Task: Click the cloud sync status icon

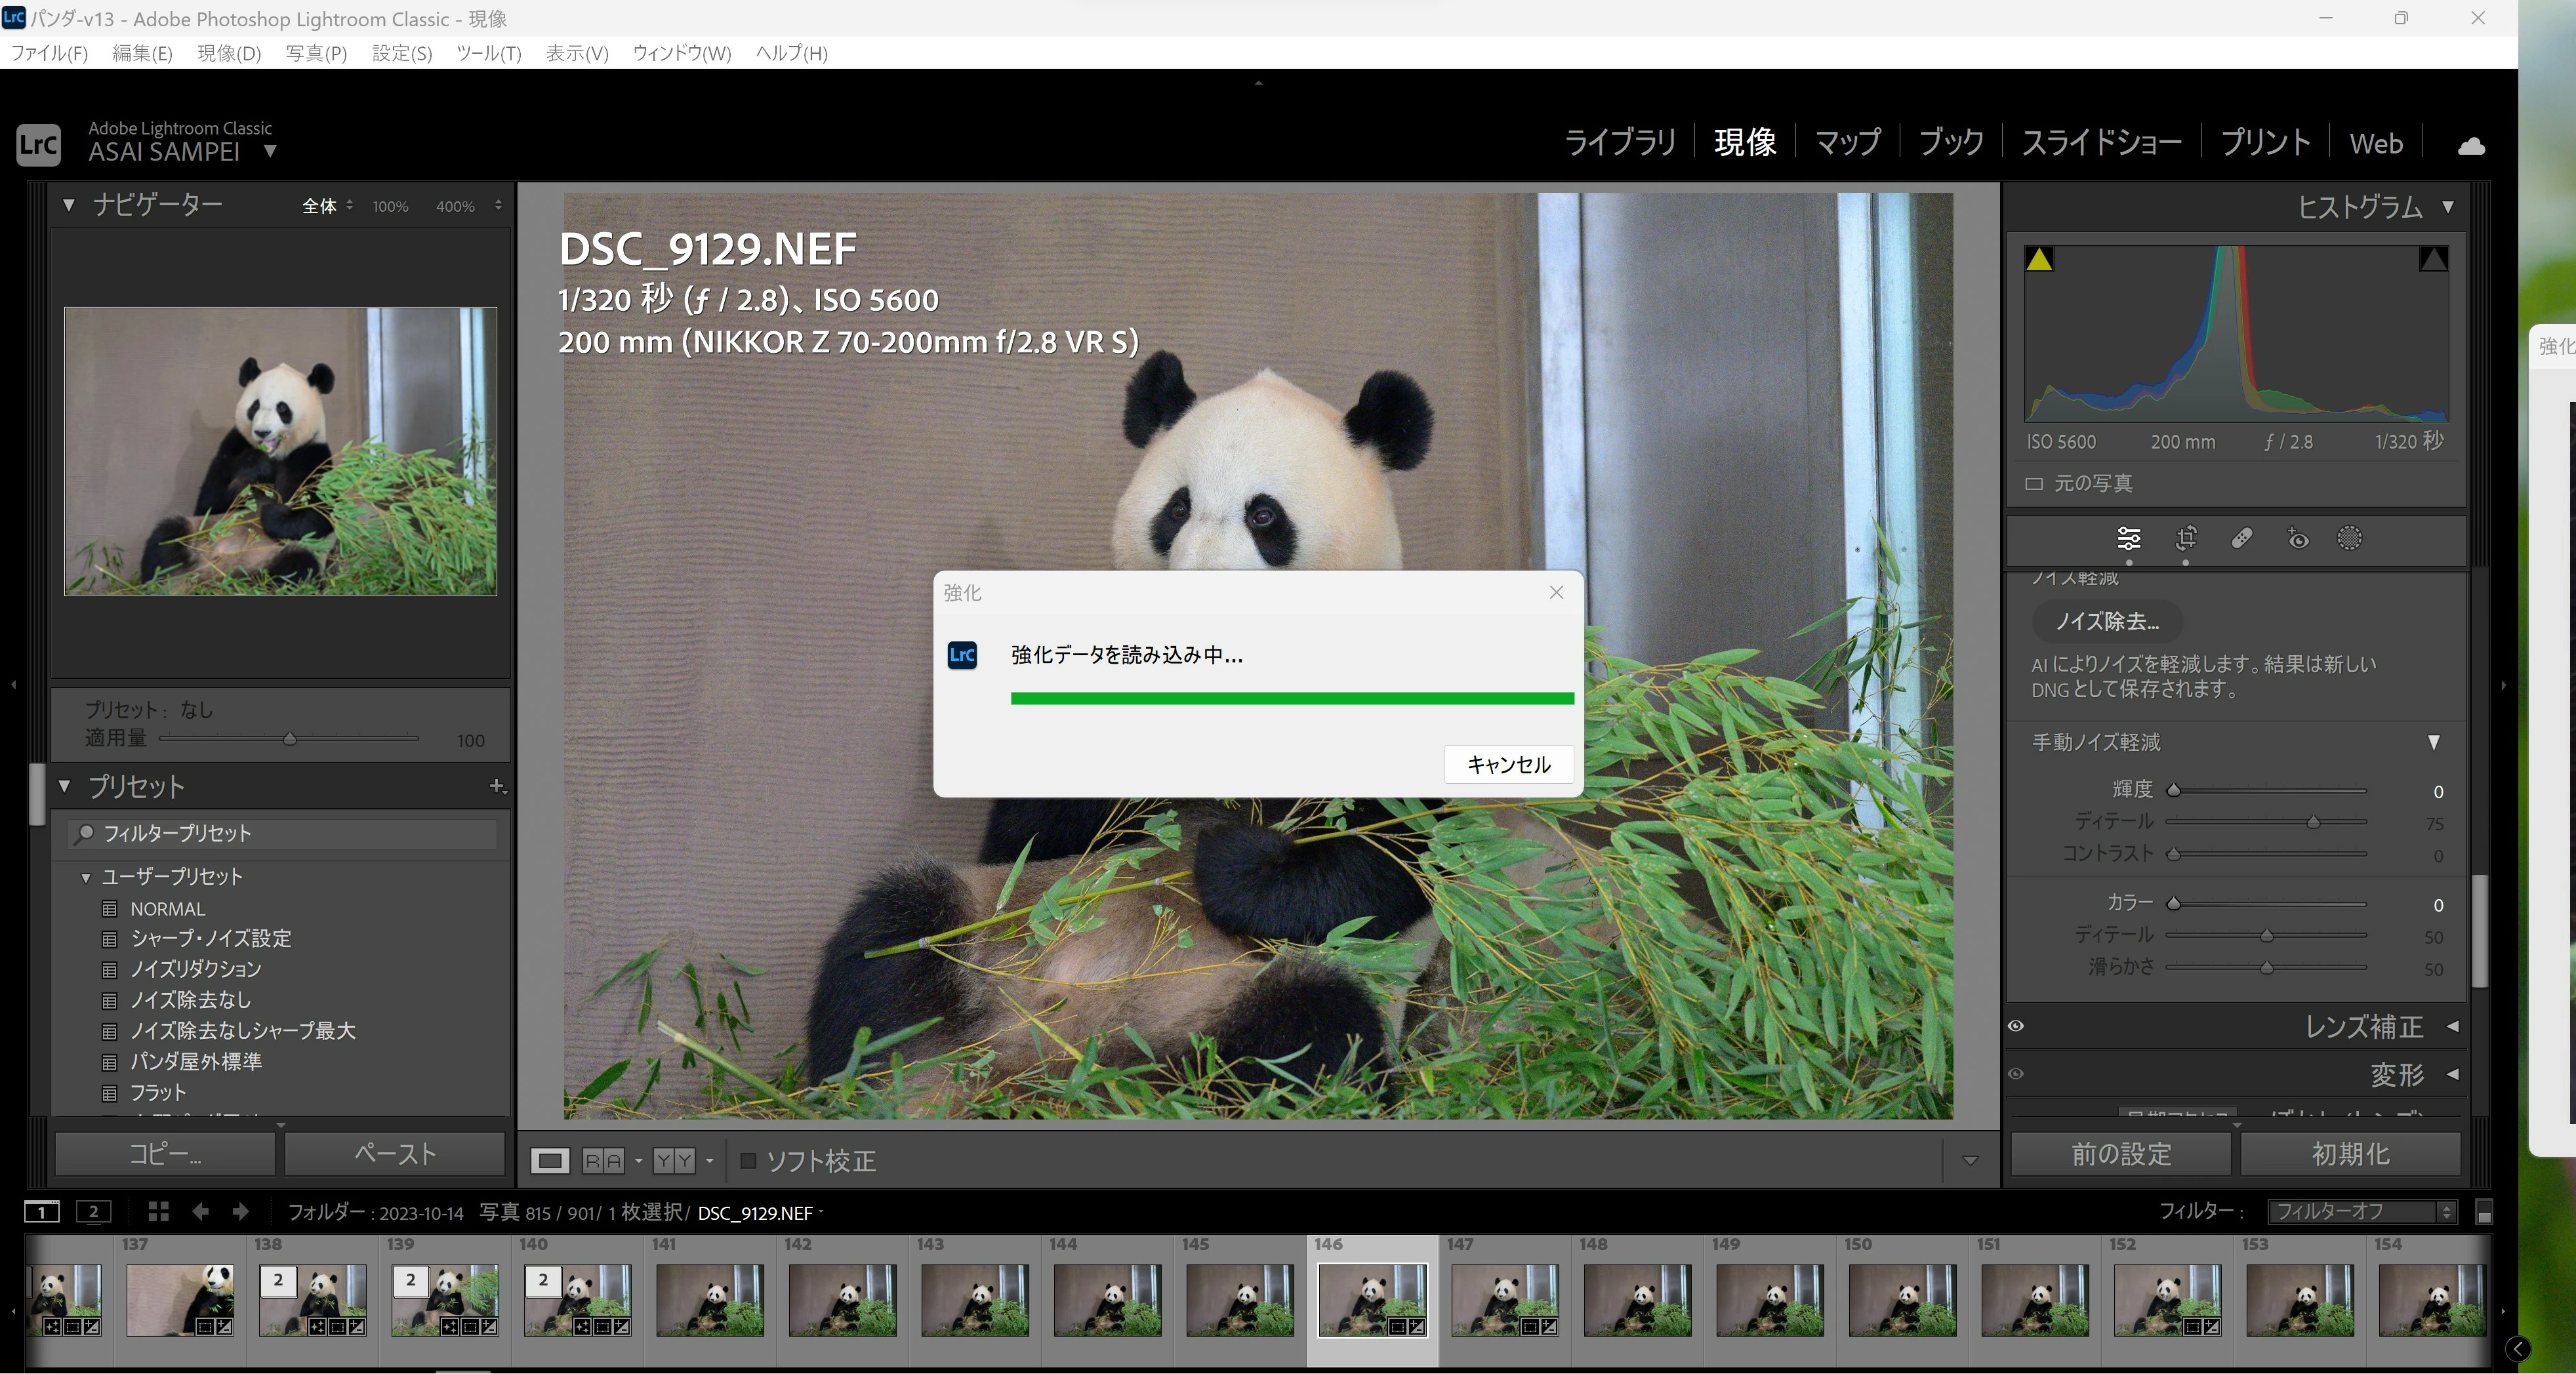Action: [2471, 146]
